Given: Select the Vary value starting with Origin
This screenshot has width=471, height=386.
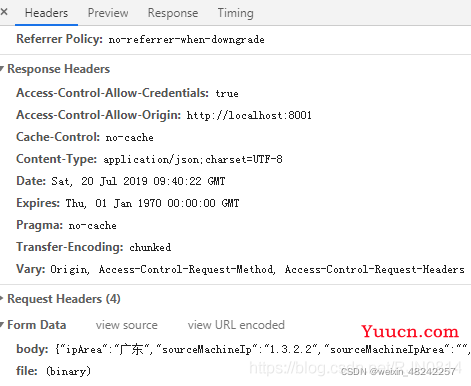Looking at the screenshot, I should pos(257,269).
